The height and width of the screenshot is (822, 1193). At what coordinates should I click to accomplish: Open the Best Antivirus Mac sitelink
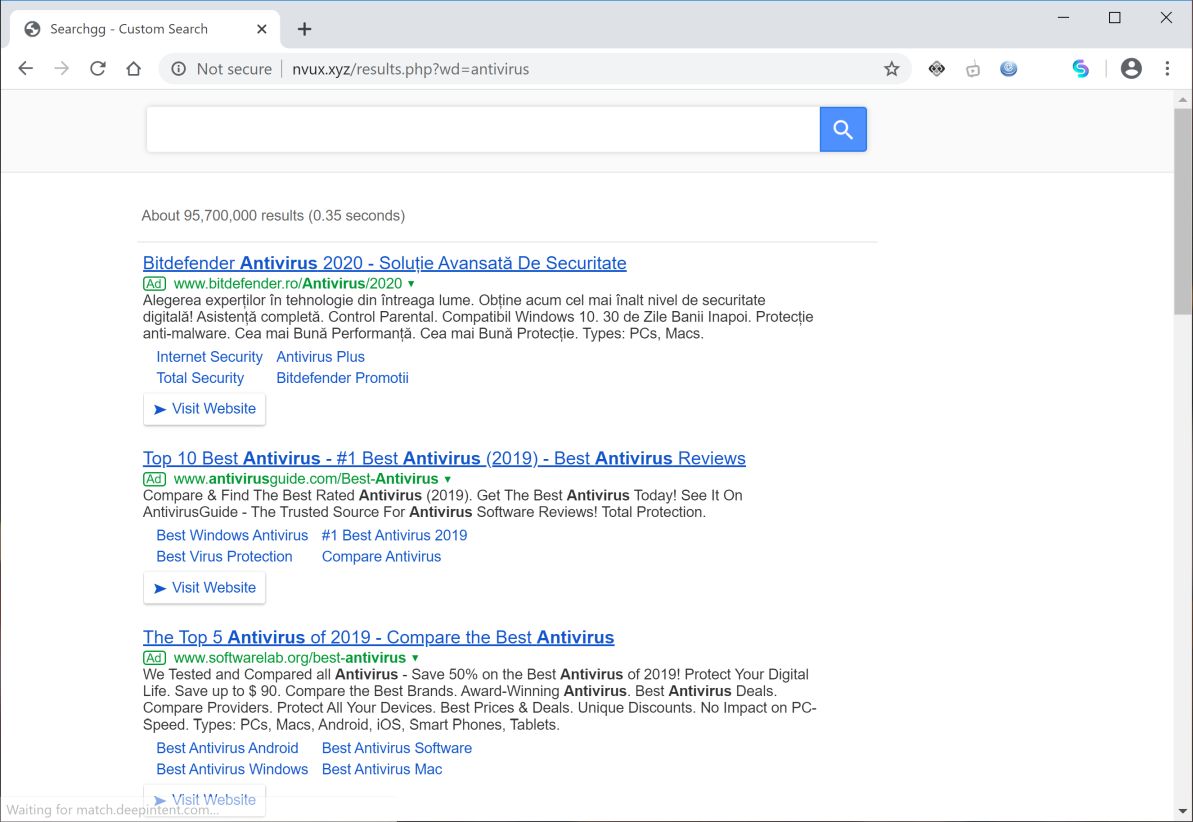[382, 769]
